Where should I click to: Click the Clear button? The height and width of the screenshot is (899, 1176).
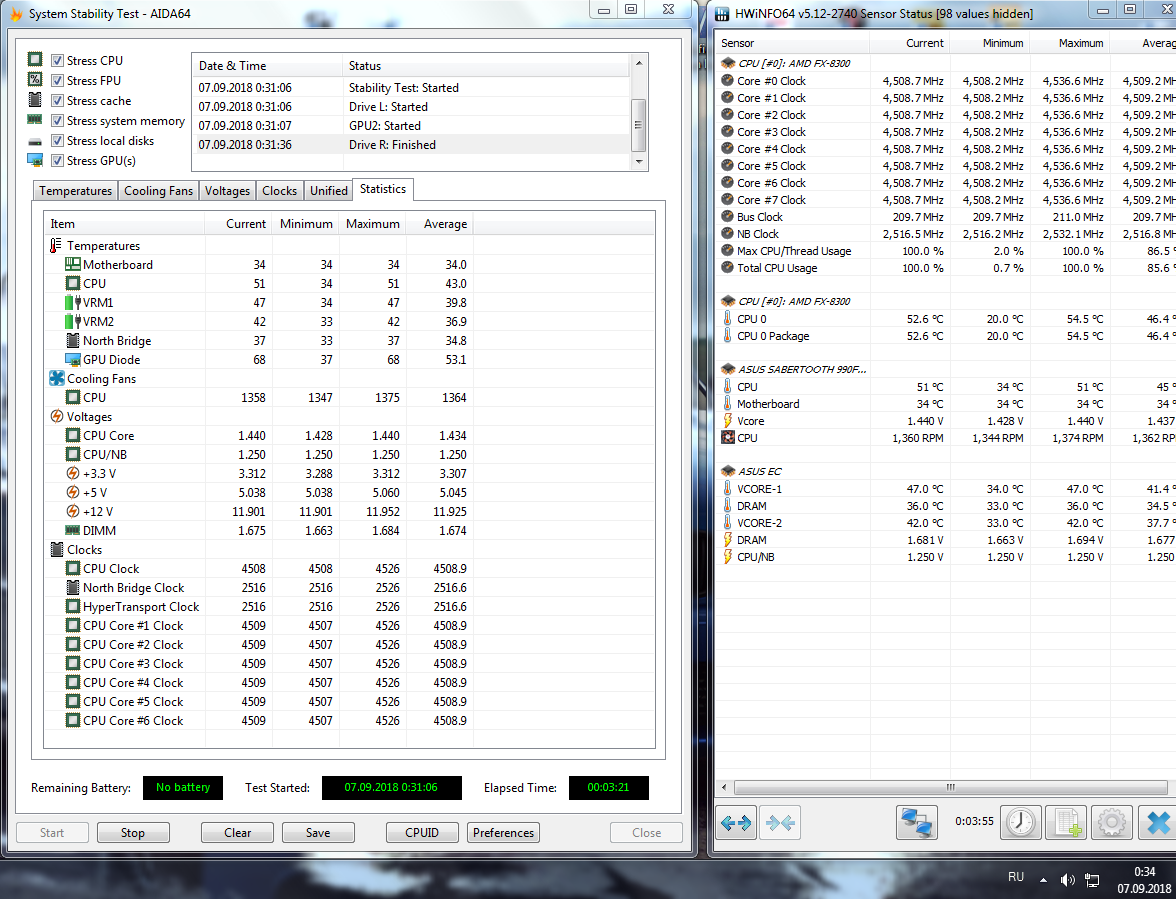click(x=237, y=832)
